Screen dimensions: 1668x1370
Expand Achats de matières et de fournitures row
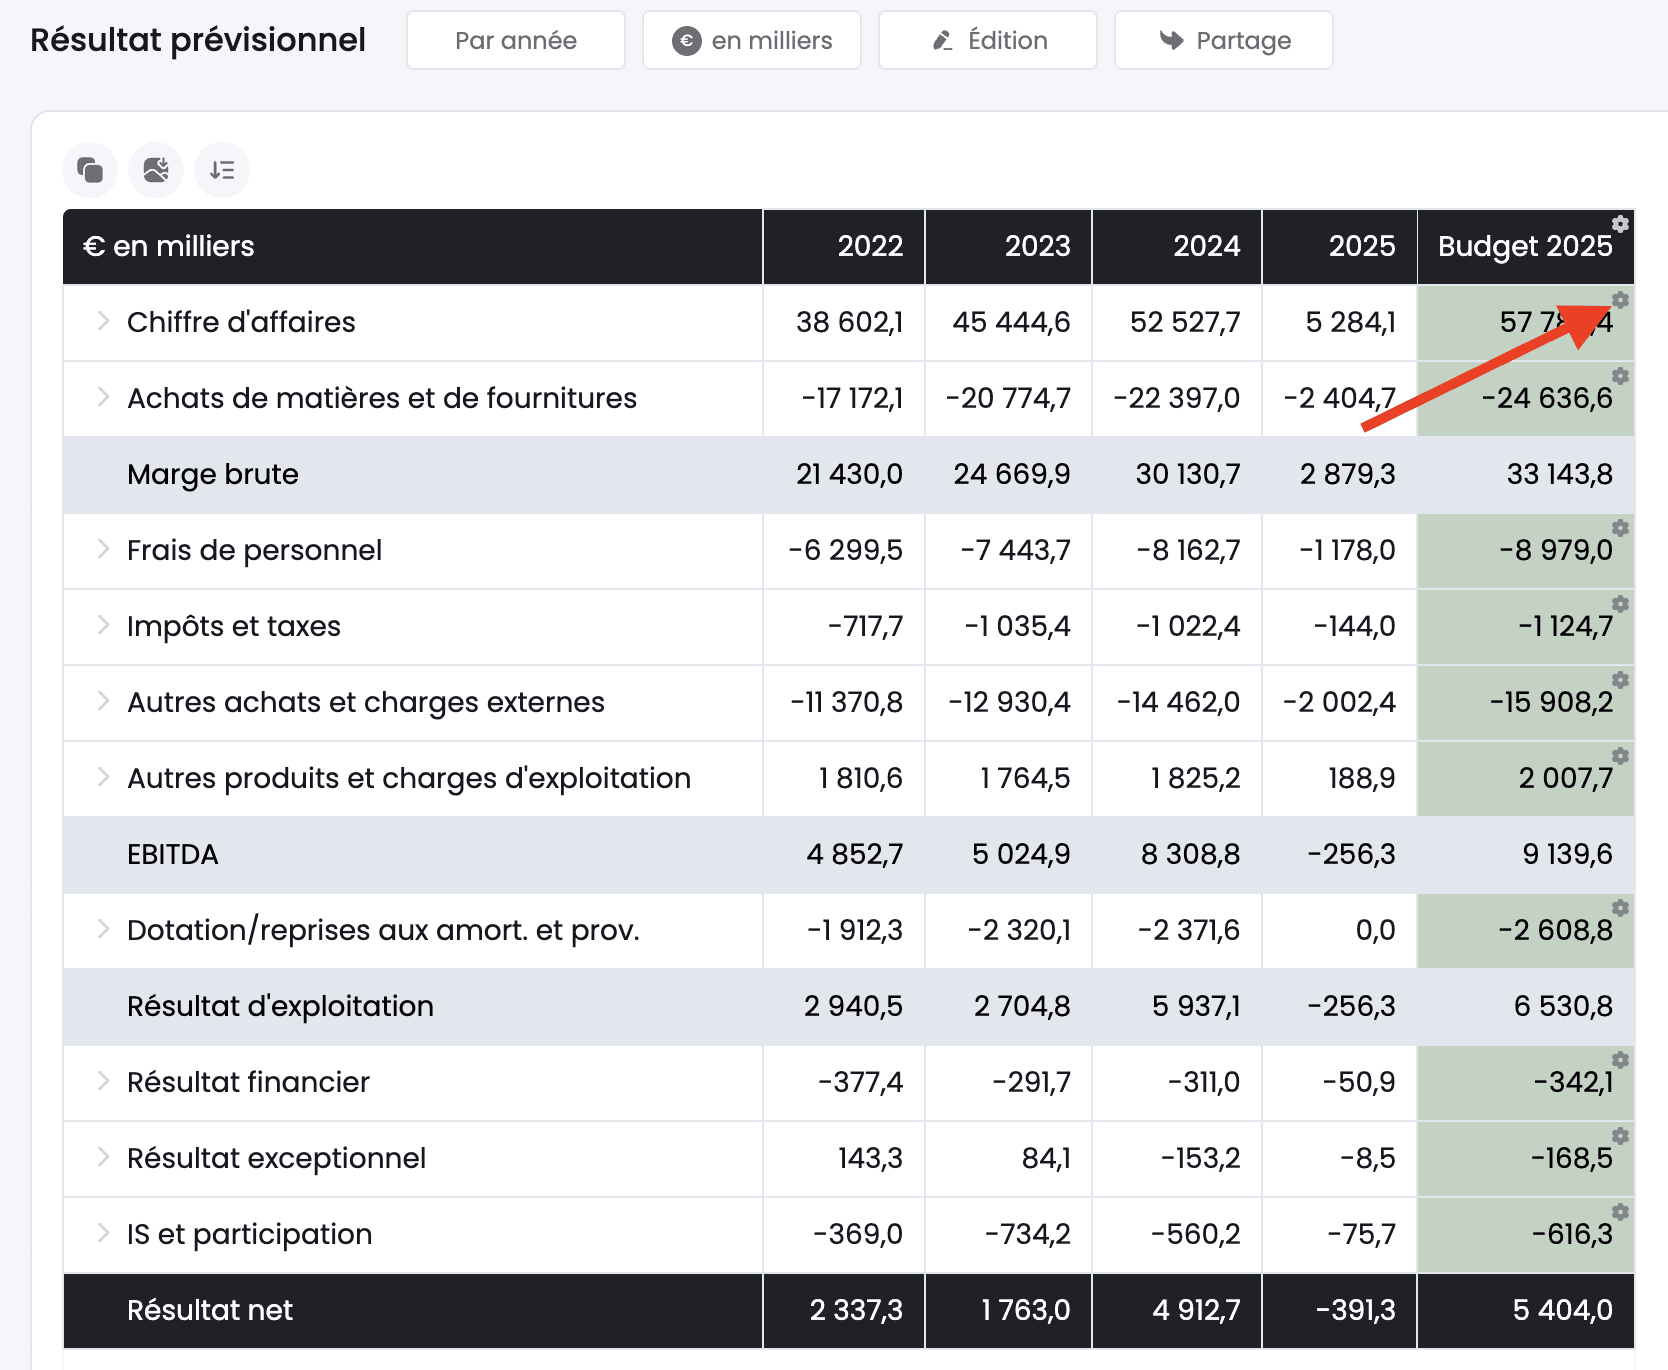(103, 397)
